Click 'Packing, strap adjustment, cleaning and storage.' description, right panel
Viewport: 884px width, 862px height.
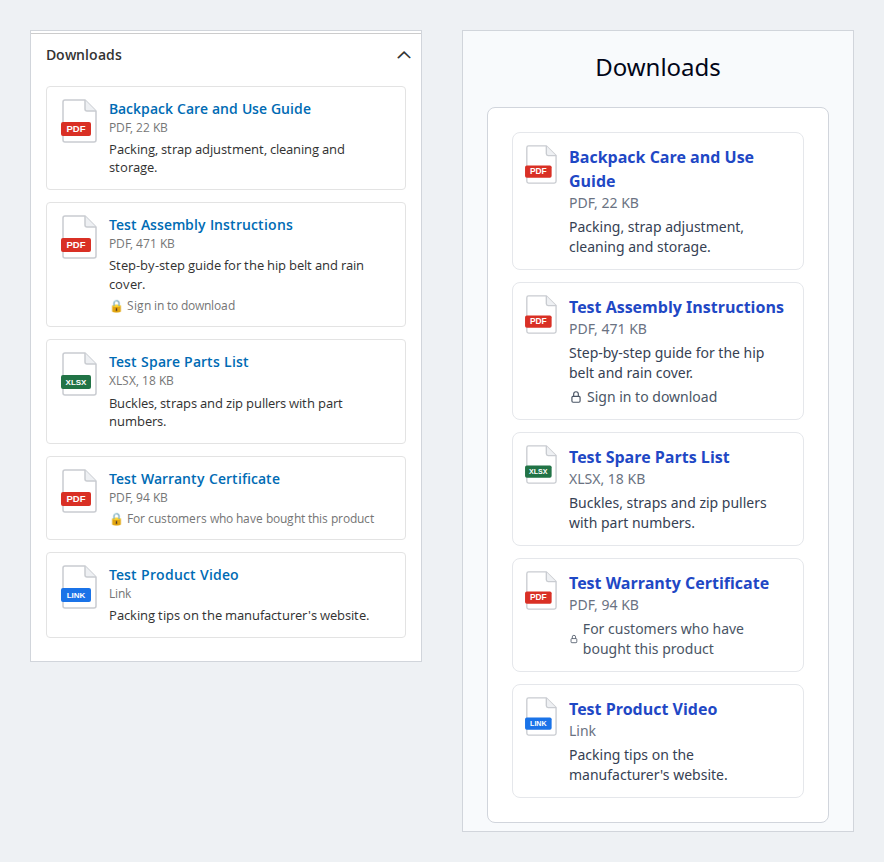[656, 237]
